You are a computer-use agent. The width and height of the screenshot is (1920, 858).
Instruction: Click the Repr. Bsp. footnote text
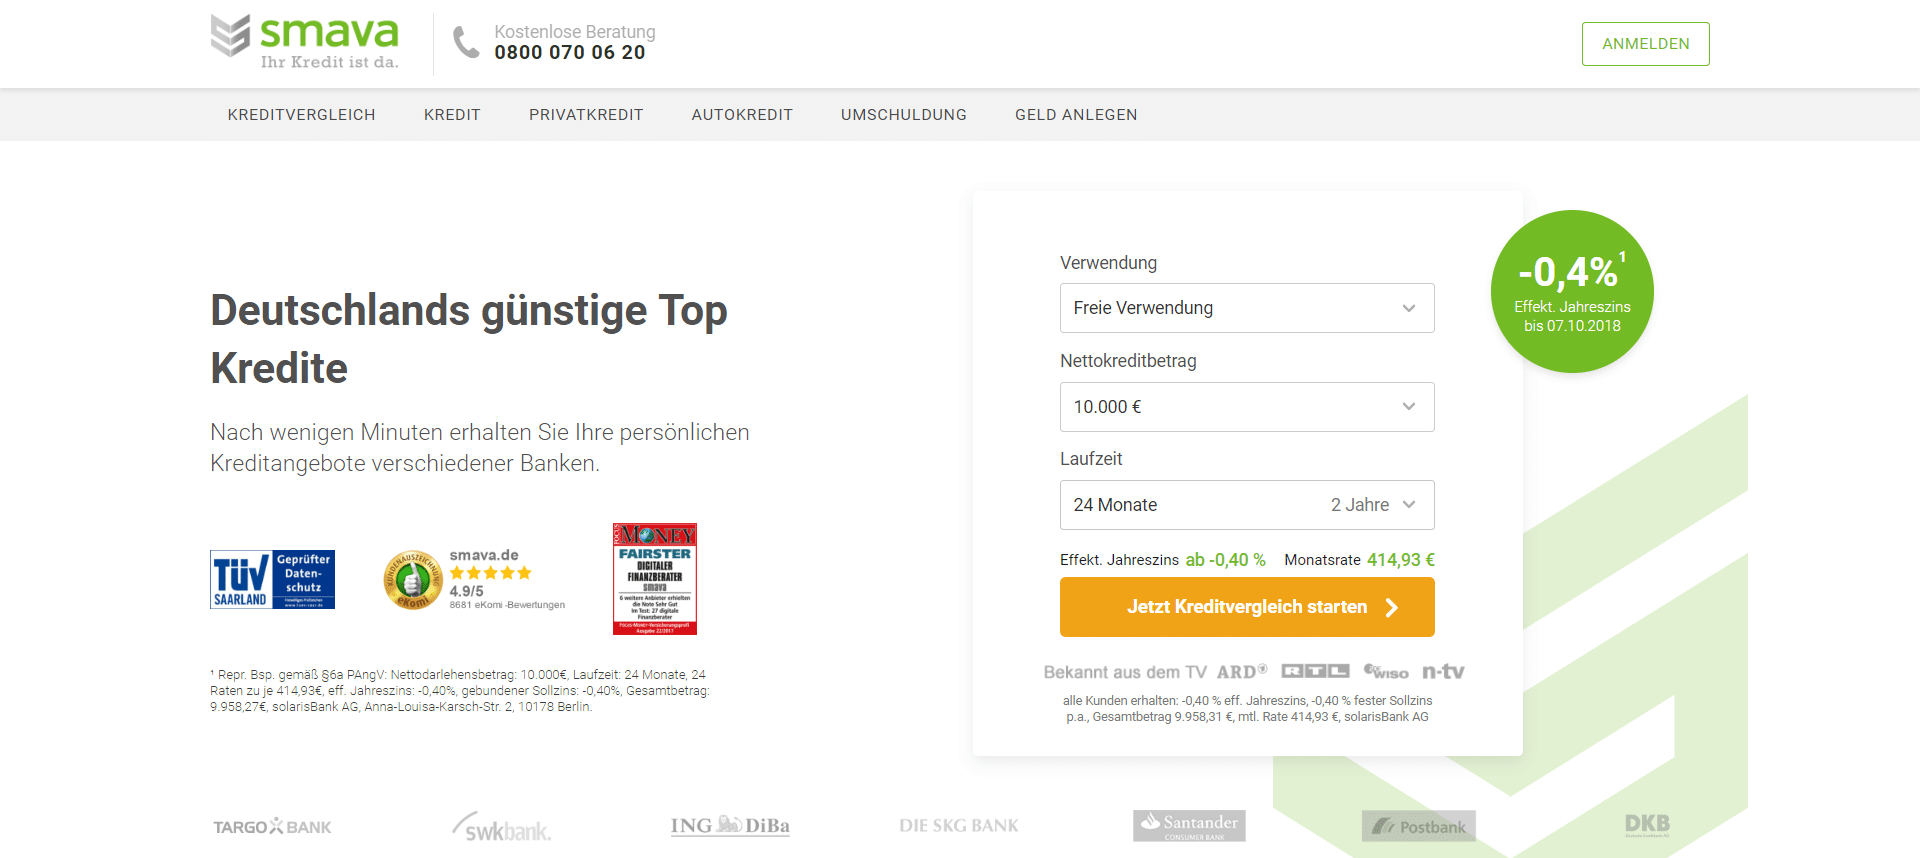(460, 691)
